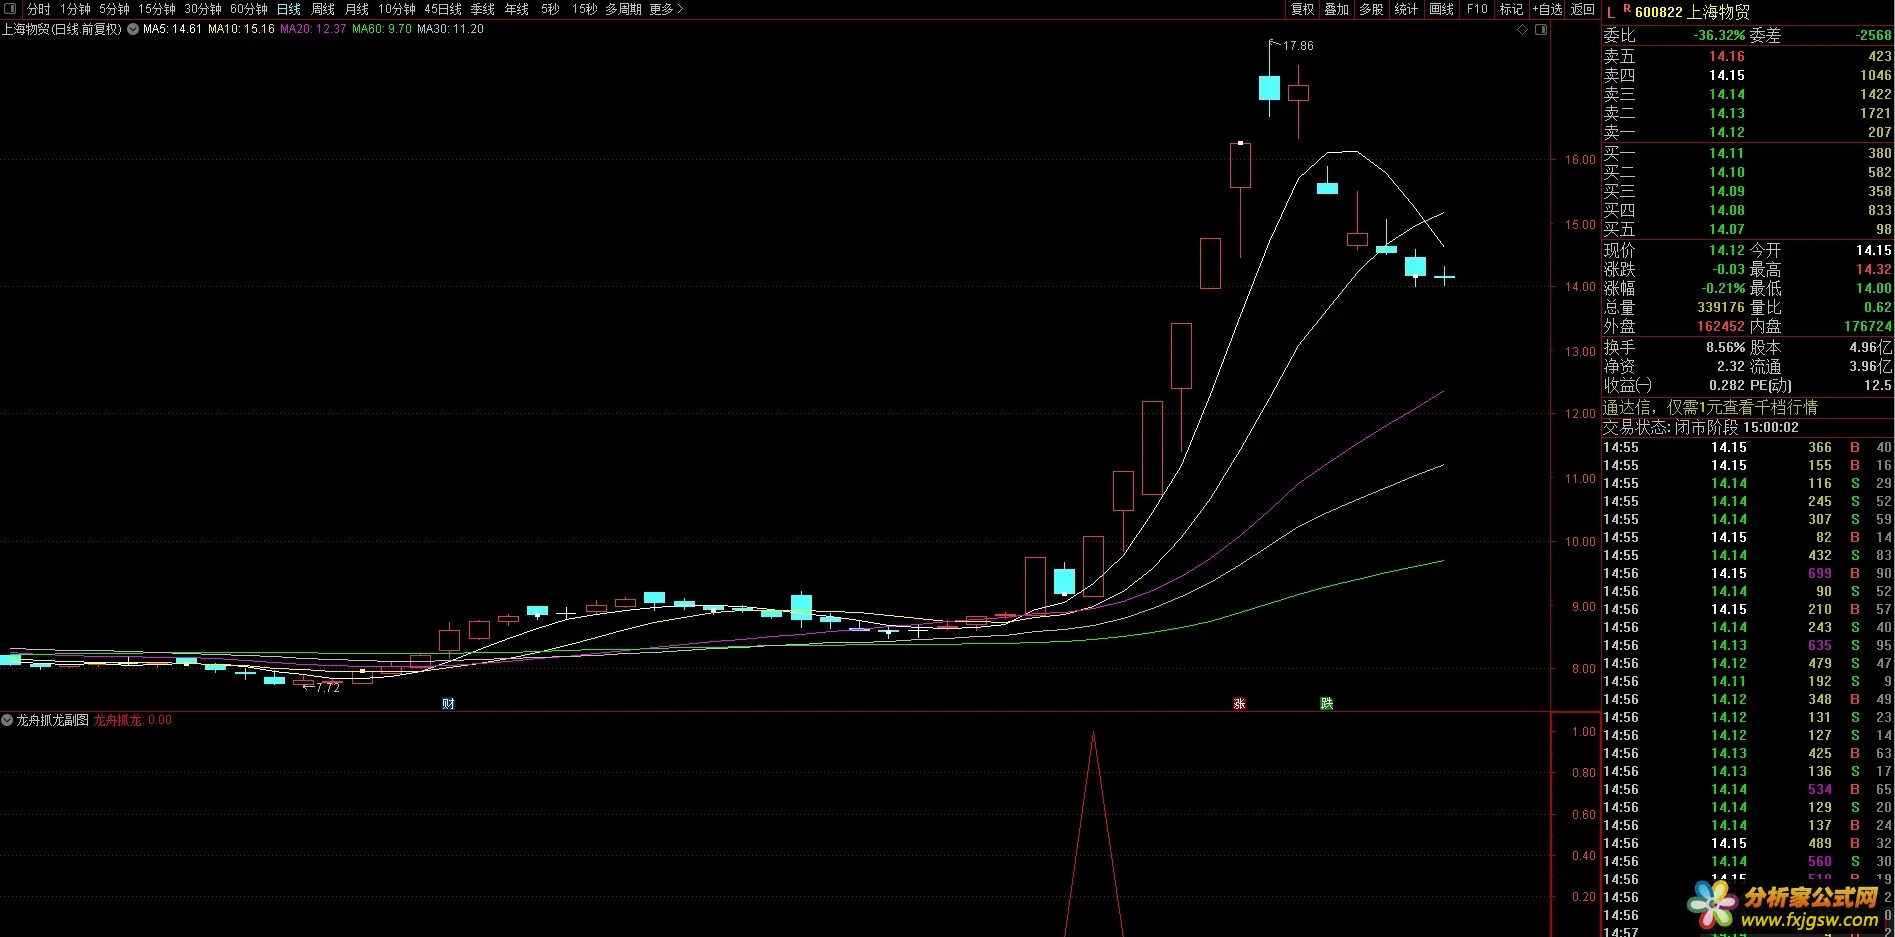Click the 7.72 low price label
1895x937 pixels.
tap(327, 688)
